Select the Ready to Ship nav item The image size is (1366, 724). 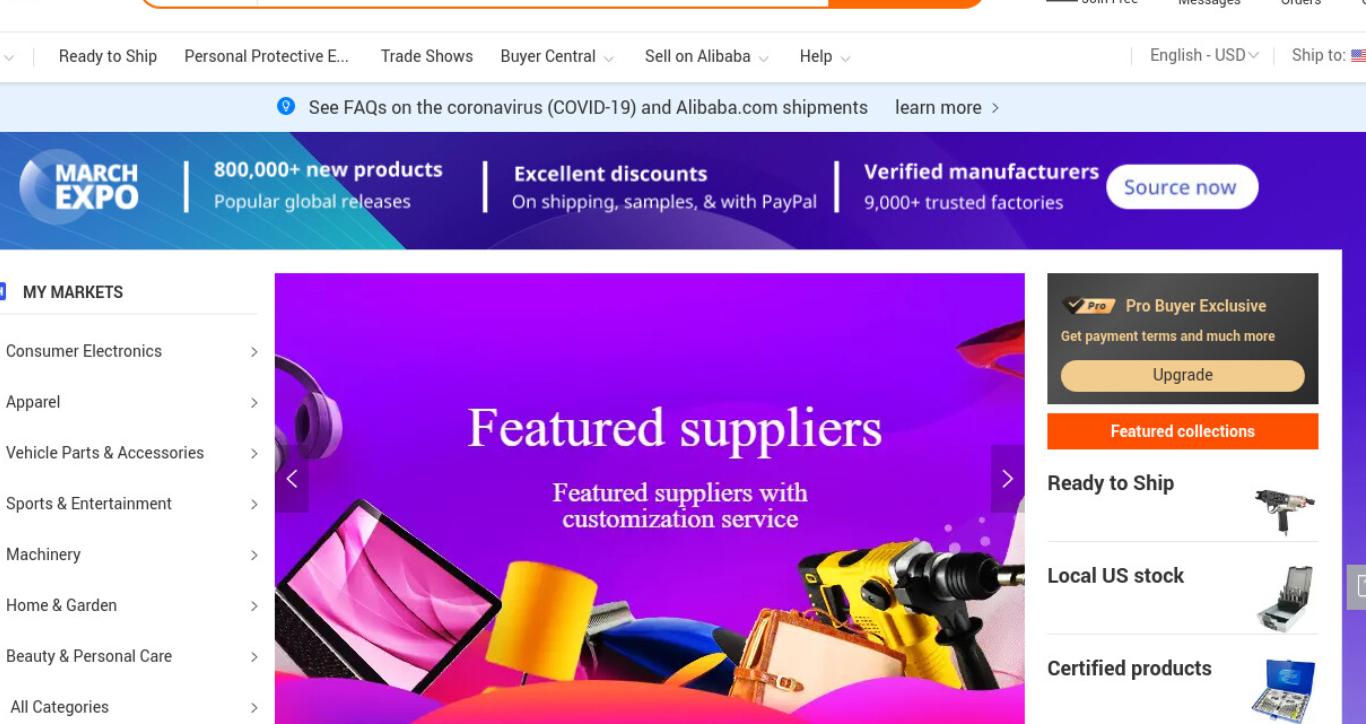pos(108,56)
